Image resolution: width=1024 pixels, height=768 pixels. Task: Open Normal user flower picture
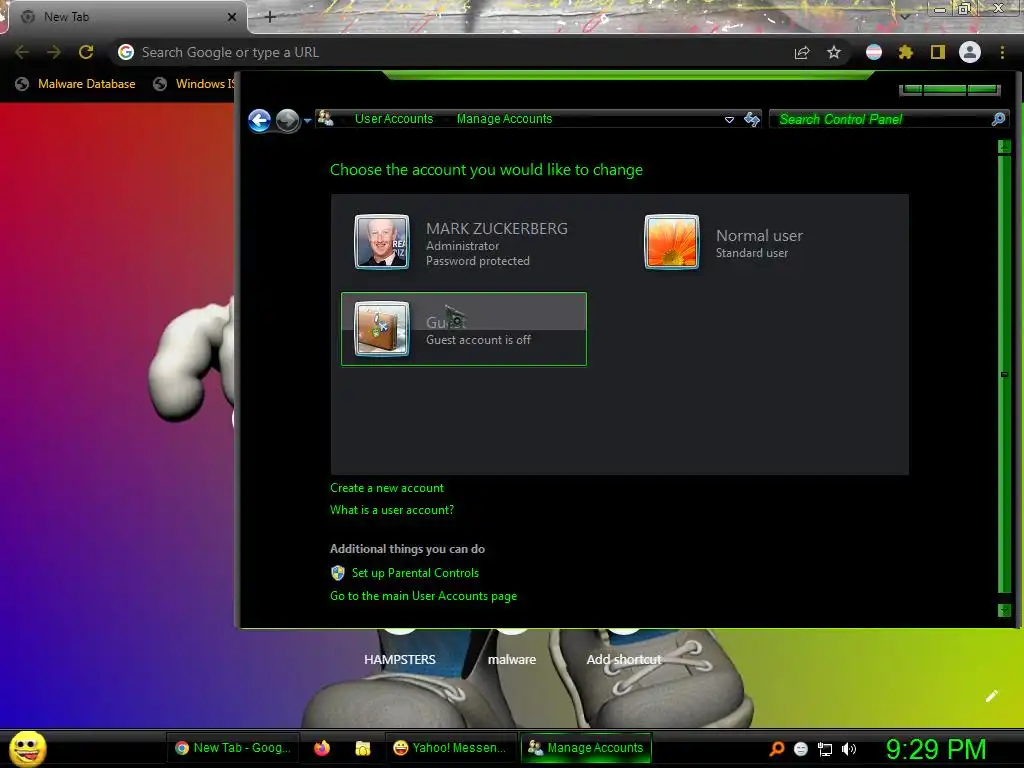coord(671,242)
